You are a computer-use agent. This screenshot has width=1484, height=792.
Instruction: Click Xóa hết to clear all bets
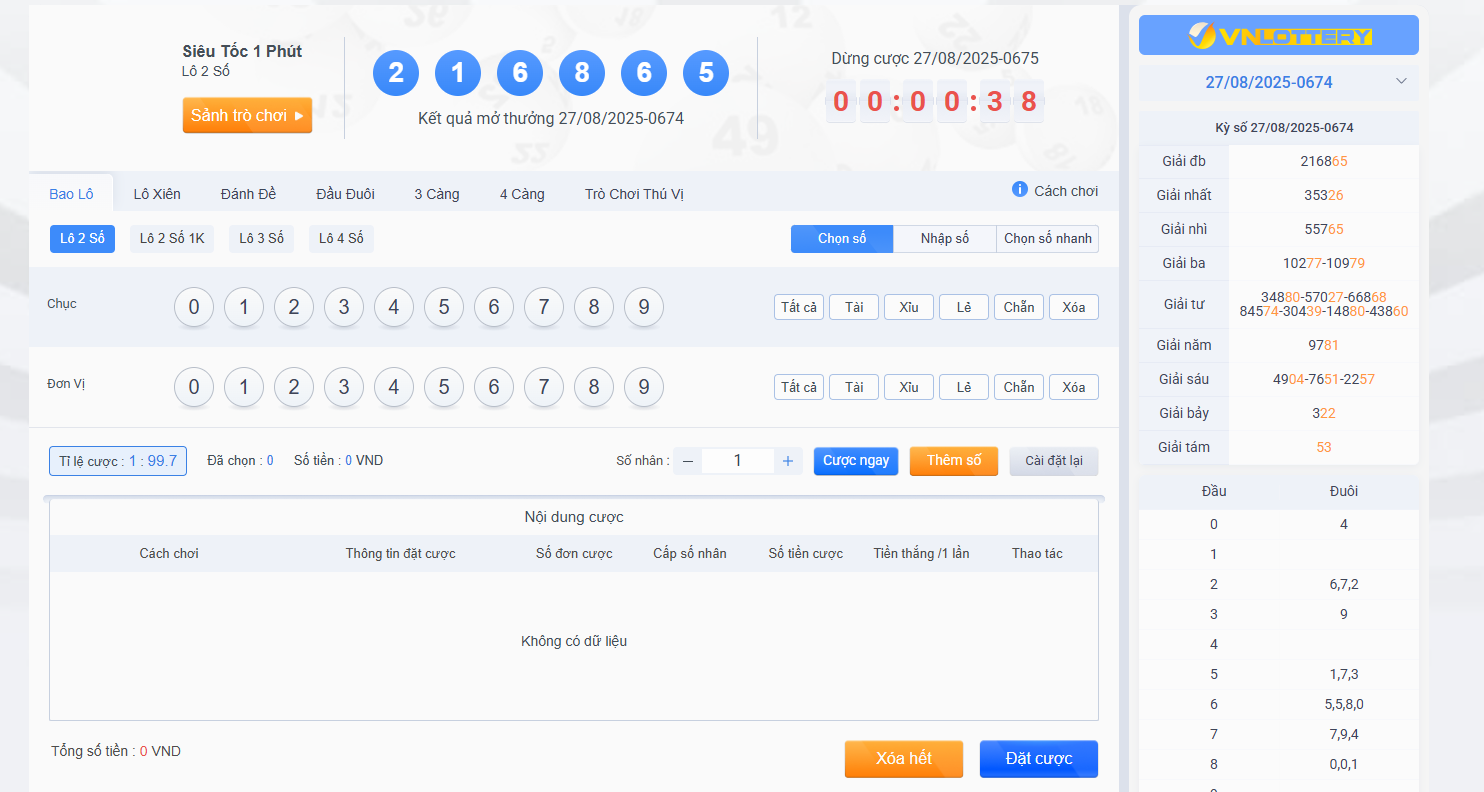tap(903, 758)
